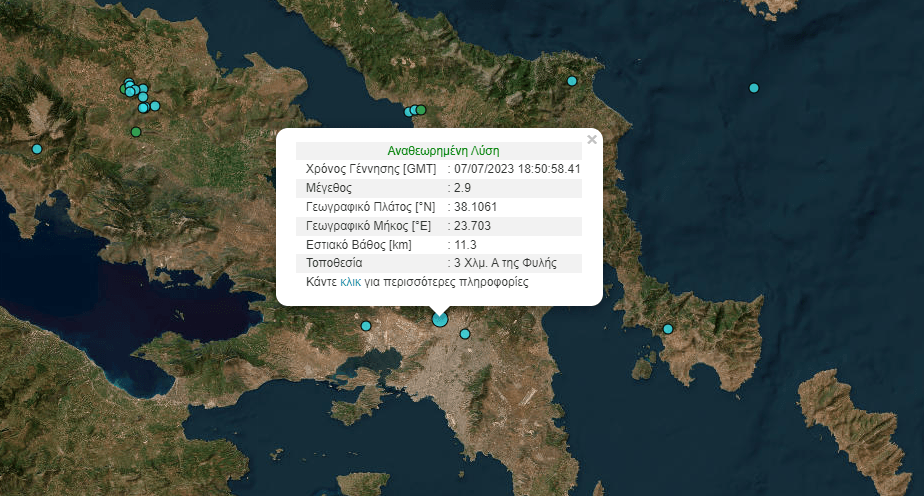
Task: Select the cyan marker at the lower right coast
Action: coord(668,329)
